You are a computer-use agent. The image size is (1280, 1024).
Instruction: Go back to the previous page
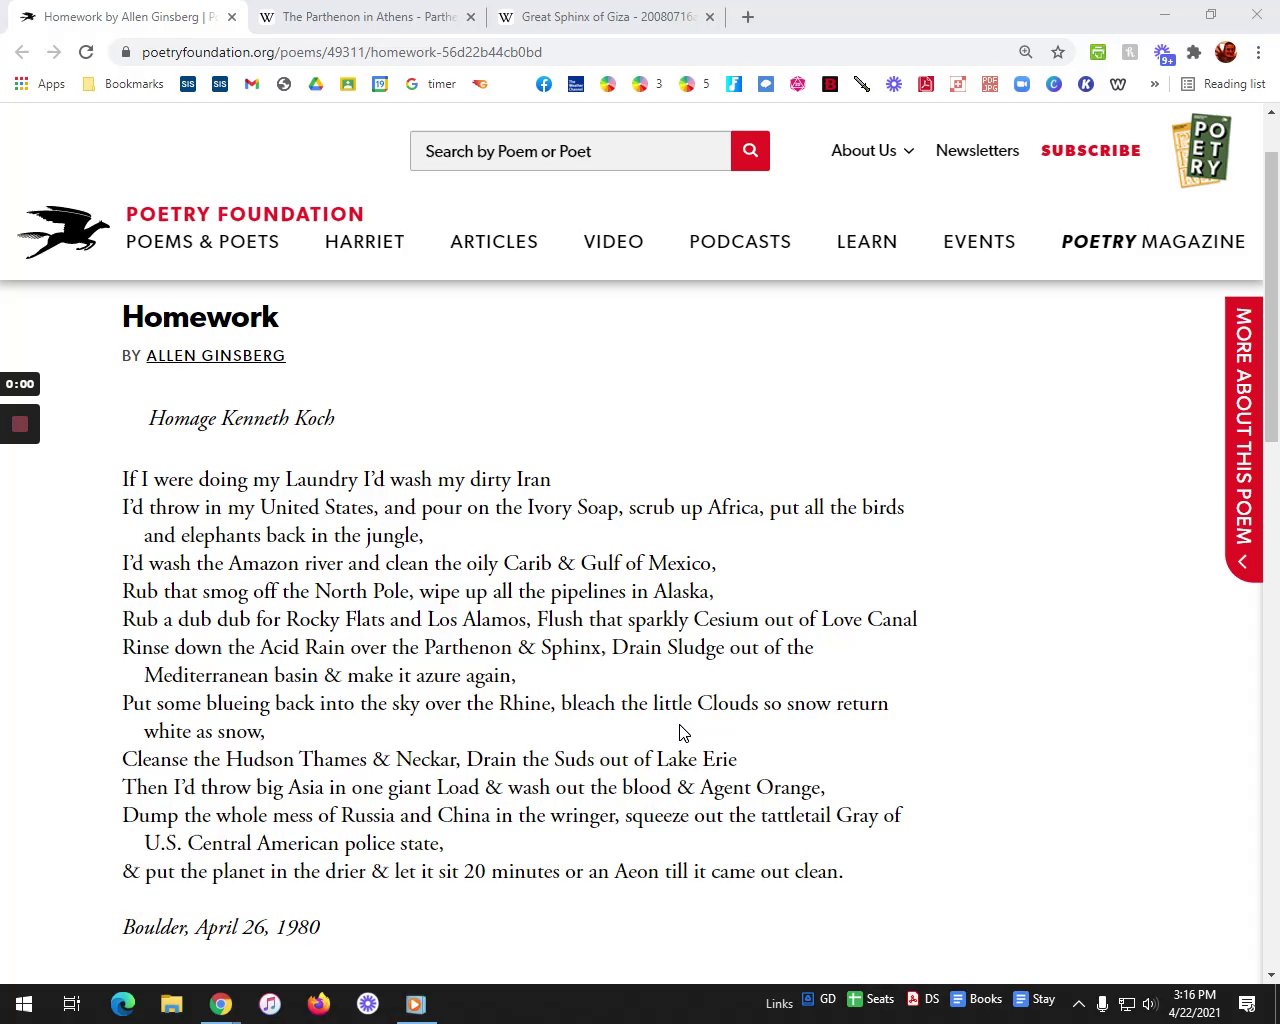22,52
